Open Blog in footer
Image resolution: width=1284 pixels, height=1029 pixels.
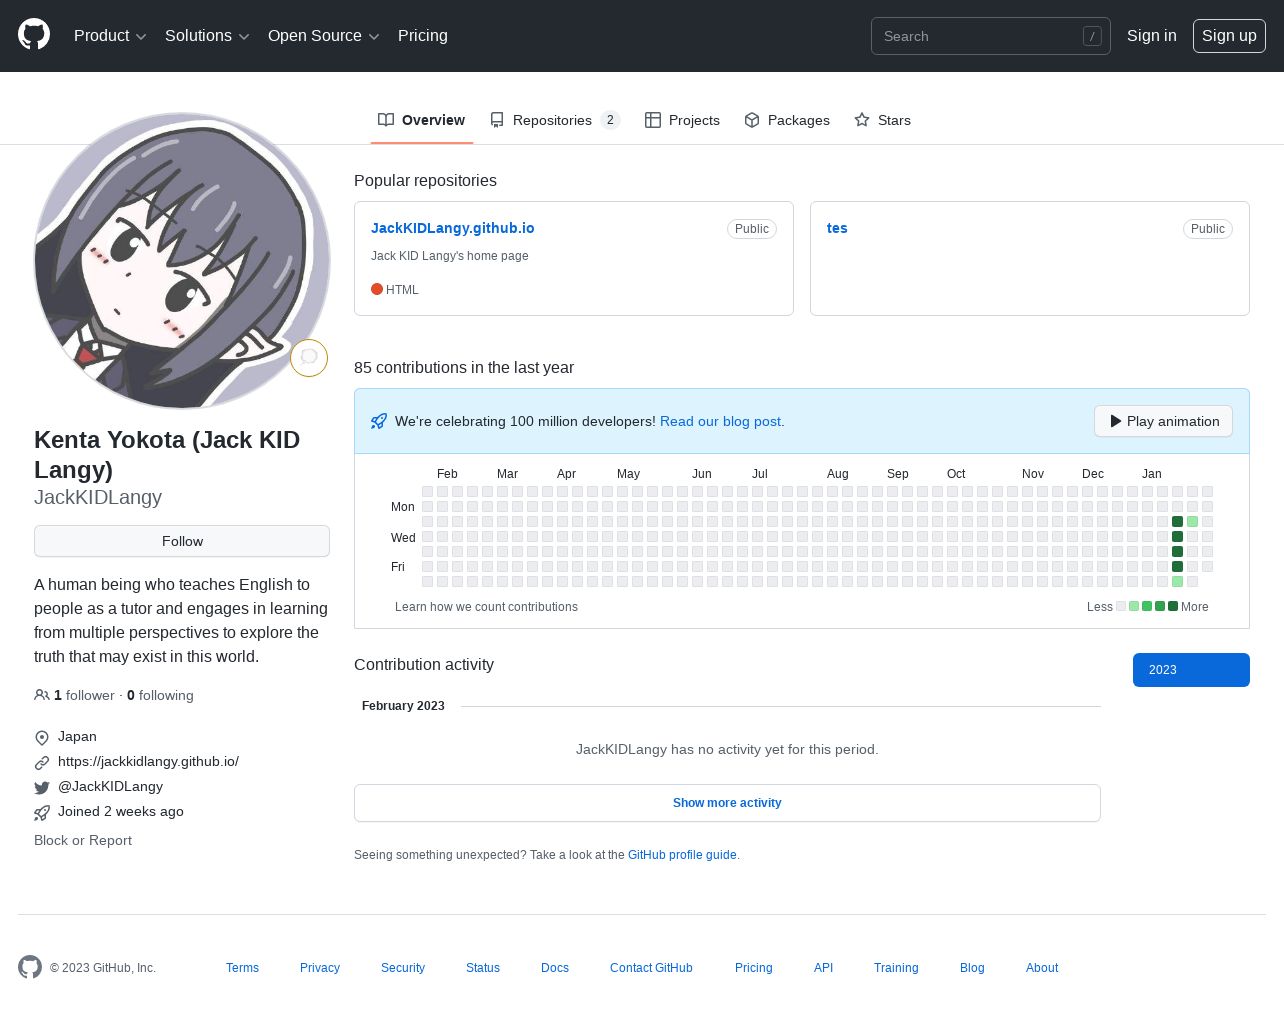[972, 968]
